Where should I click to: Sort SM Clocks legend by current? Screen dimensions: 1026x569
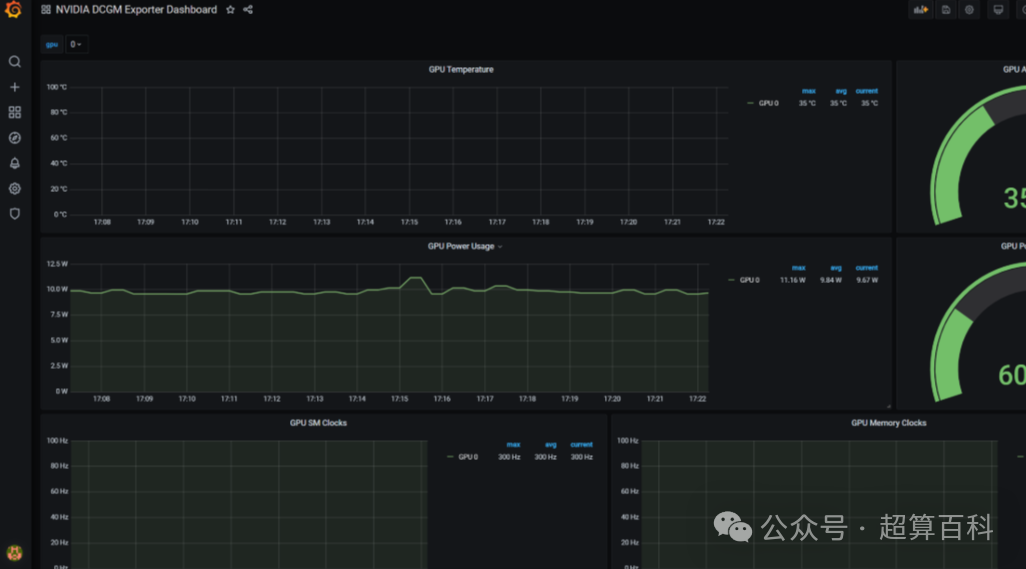[581, 445]
